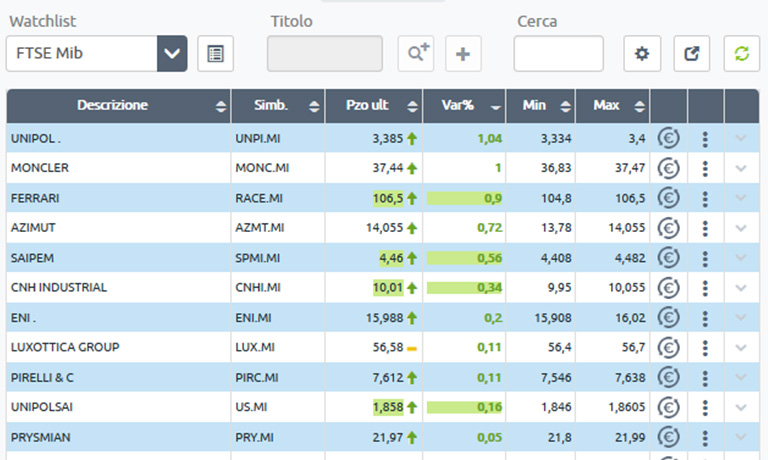Image resolution: width=768 pixels, height=460 pixels.
Task: Expand the CNH INDUSTRIAL row chevron
Action: point(741,288)
